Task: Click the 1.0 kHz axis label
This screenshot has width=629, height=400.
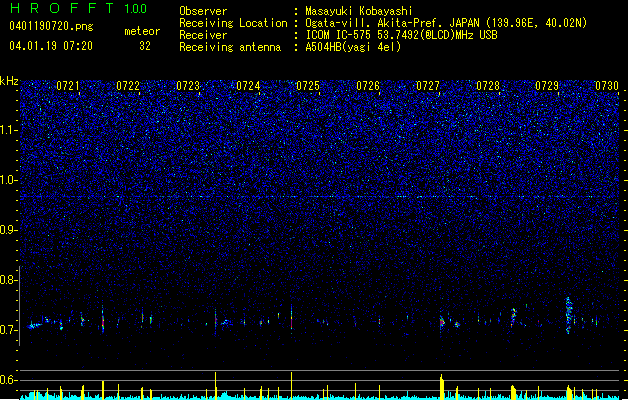Action: click(9, 180)
